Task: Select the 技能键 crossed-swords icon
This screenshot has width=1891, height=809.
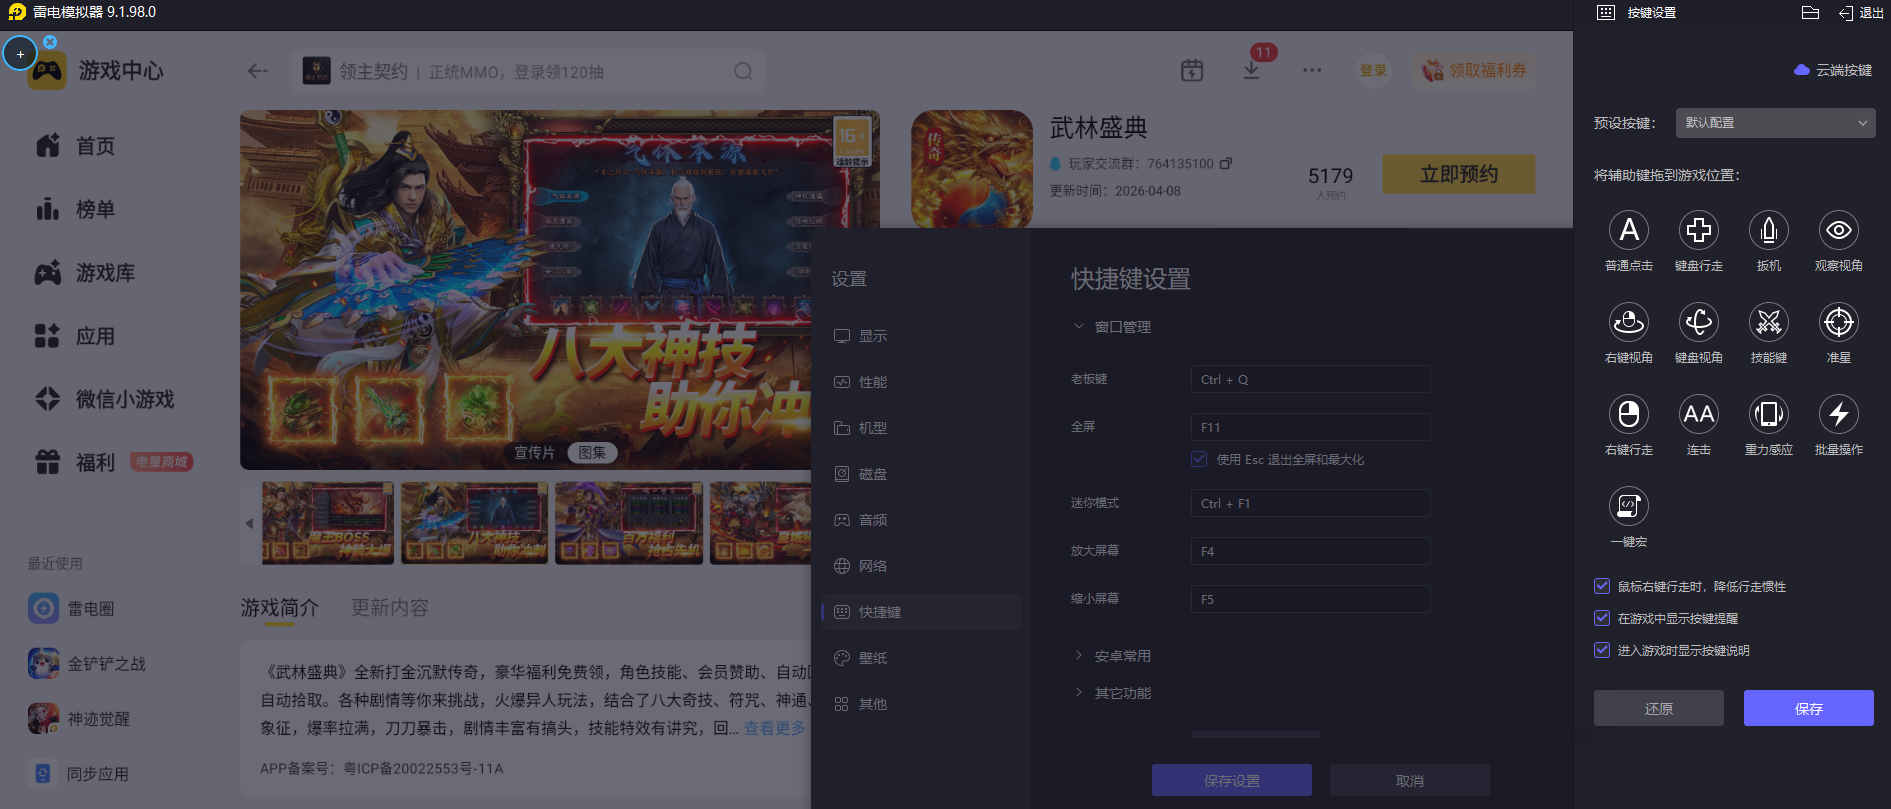Action: pos(1769,322)
